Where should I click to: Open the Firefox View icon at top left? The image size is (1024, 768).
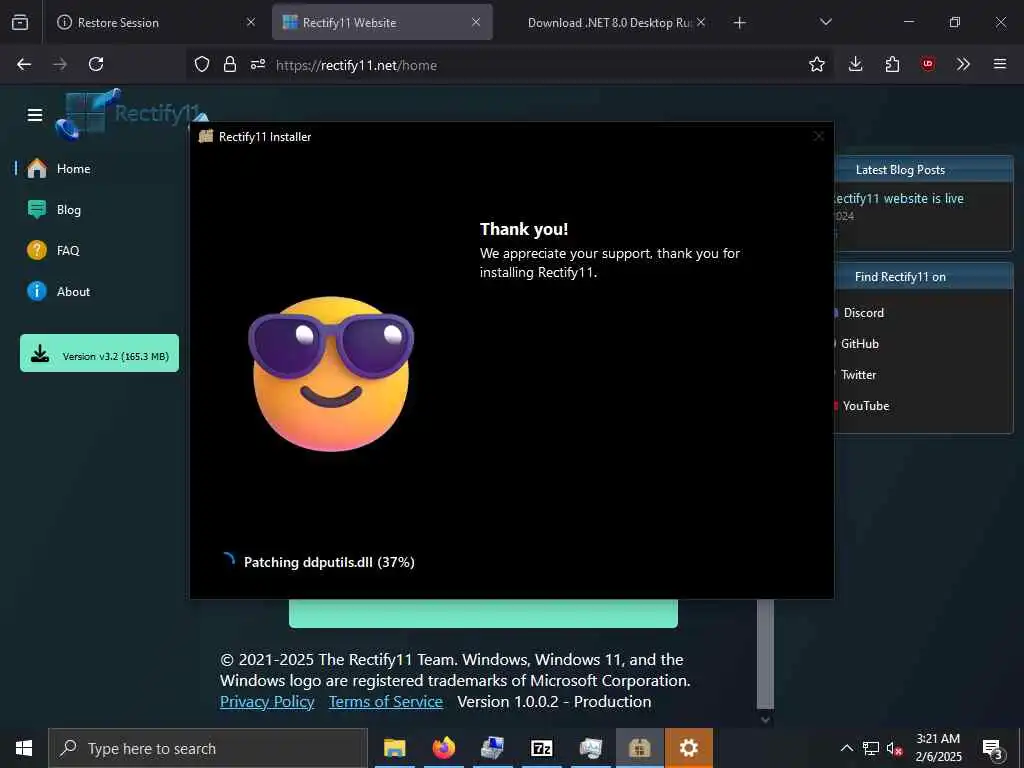pos(20,22)
